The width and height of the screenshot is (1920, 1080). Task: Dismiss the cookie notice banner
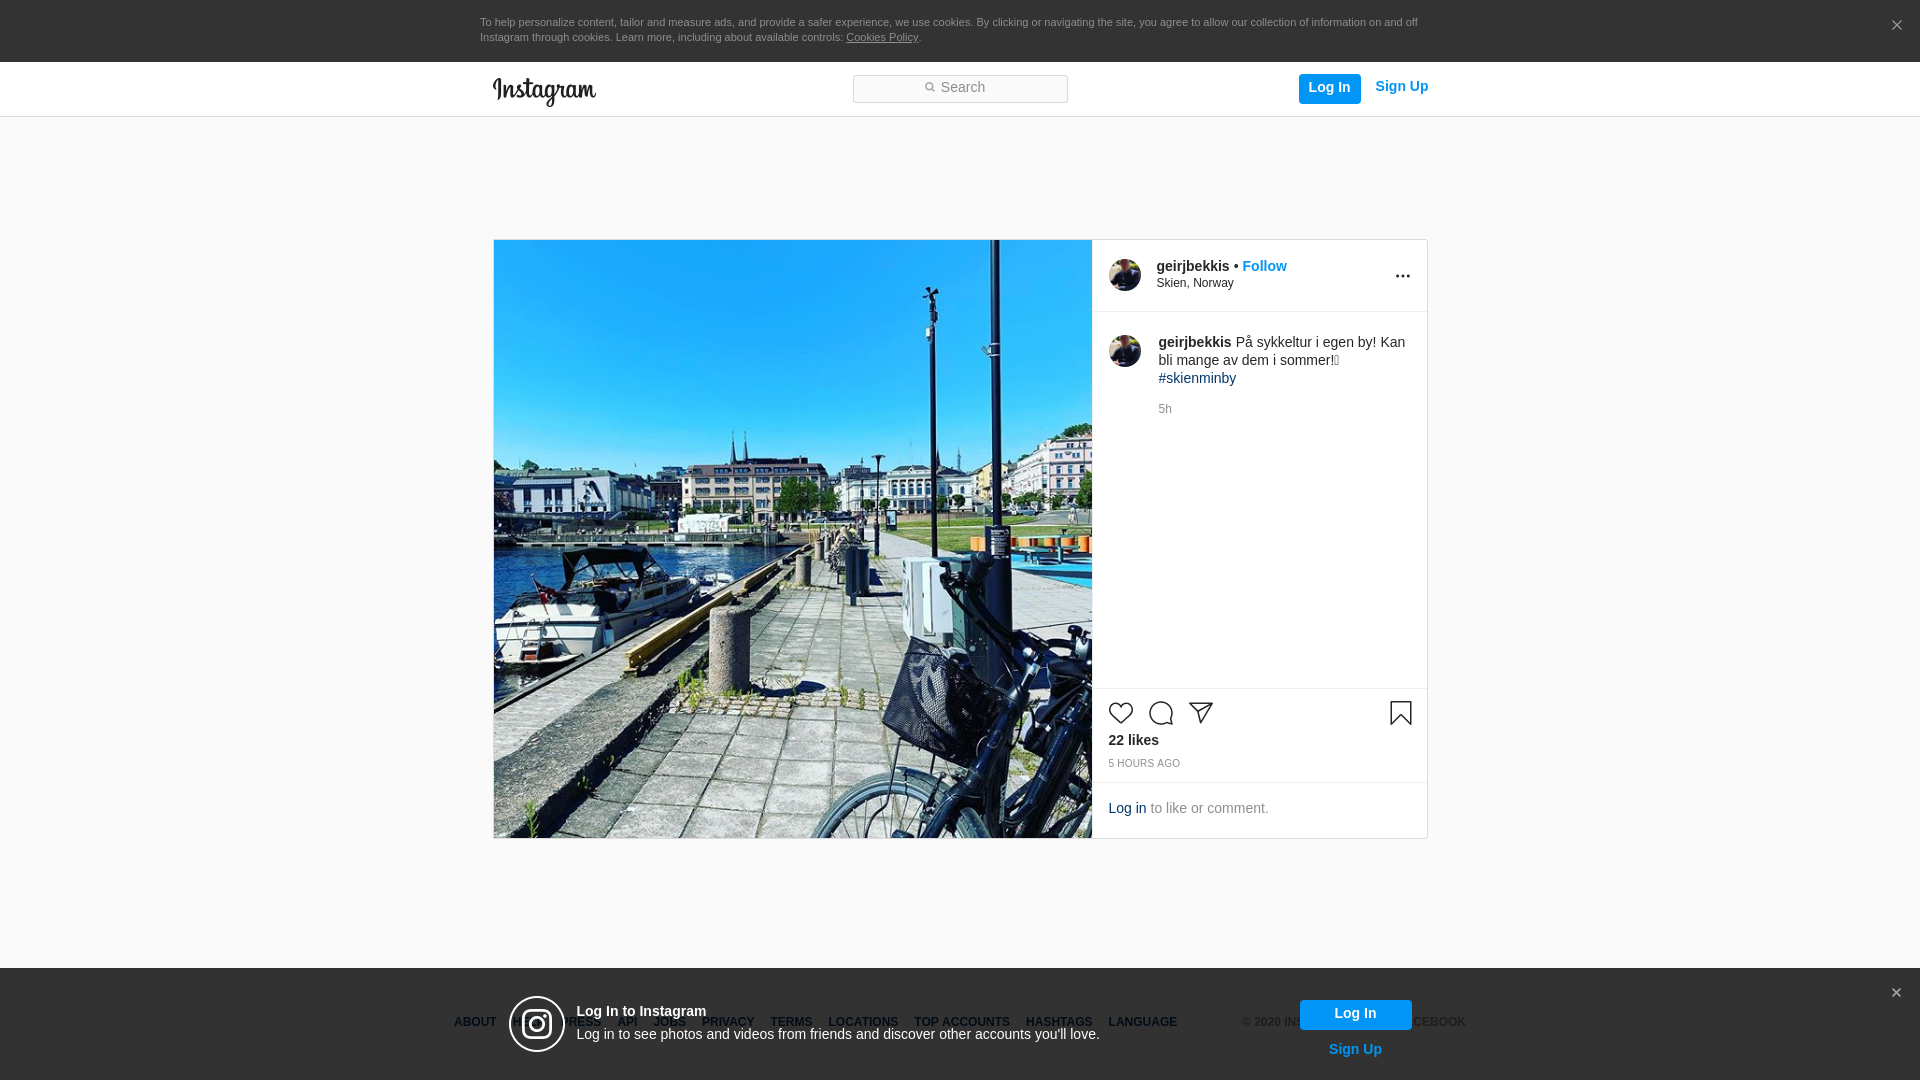[1896, 26]
